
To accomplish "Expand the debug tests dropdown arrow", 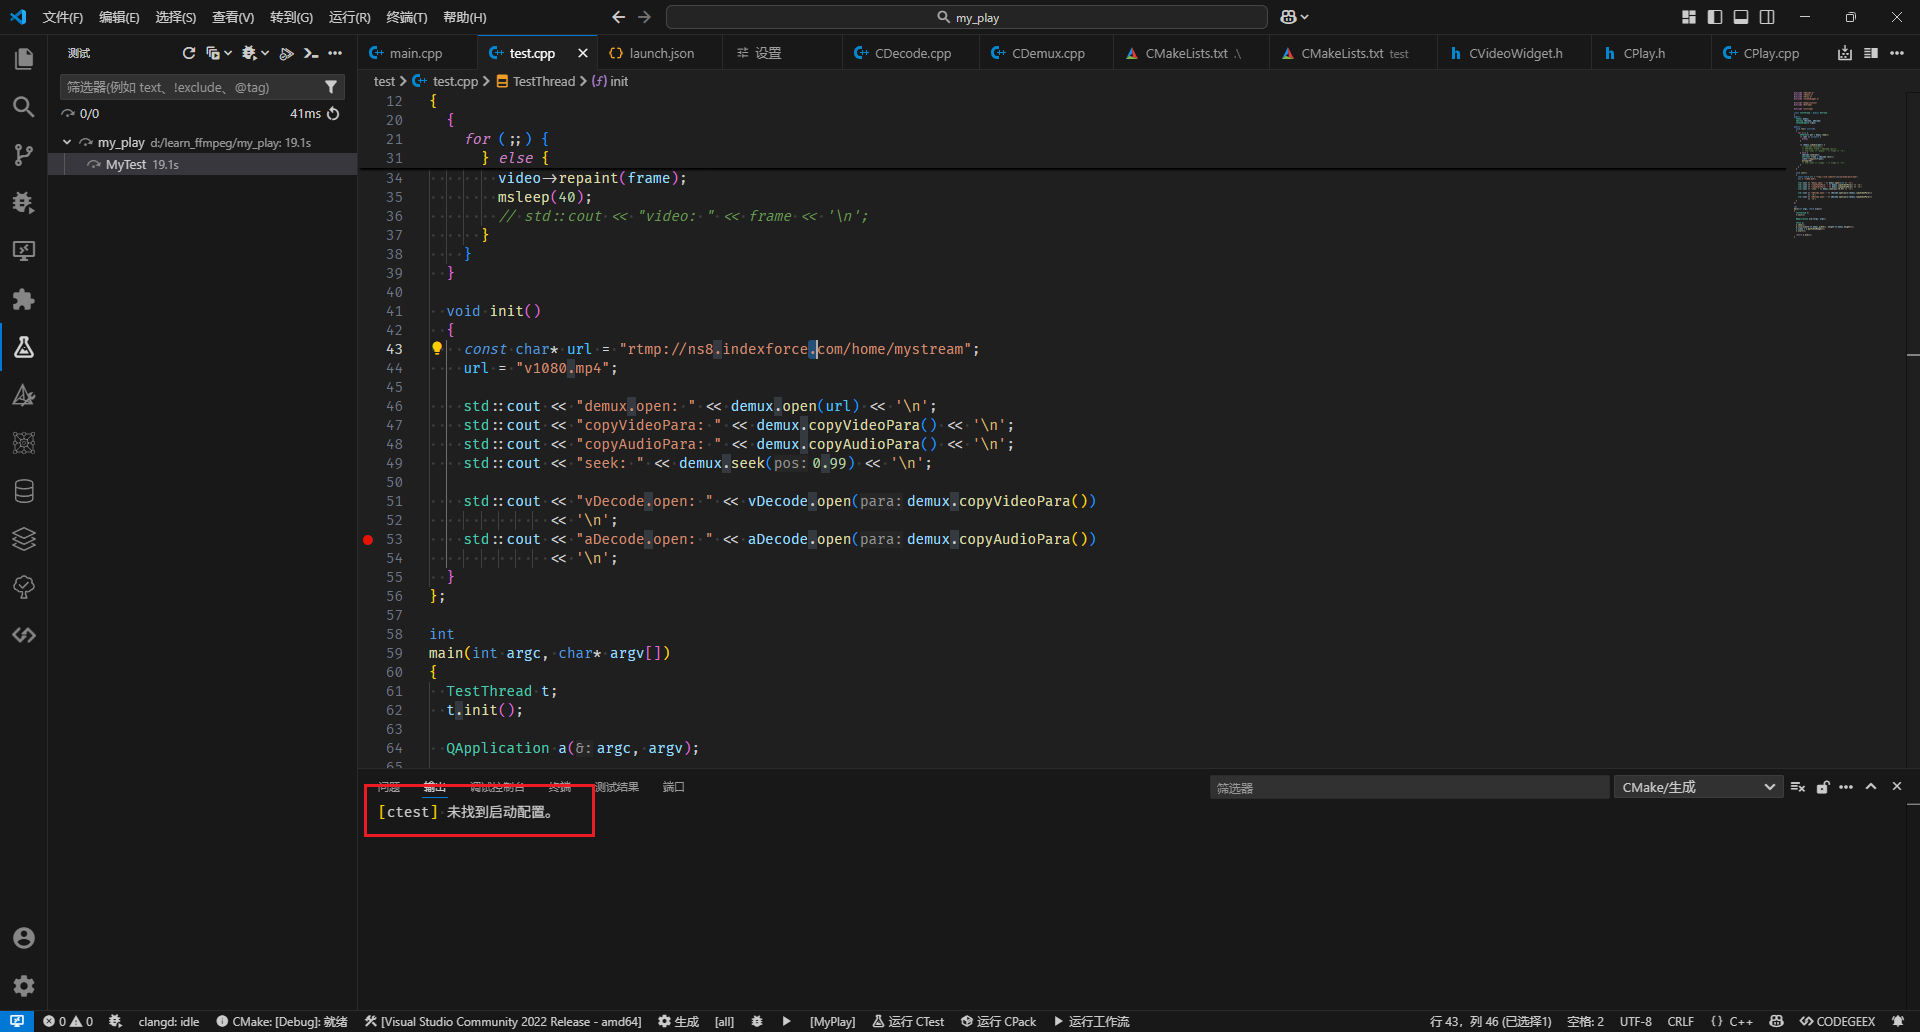I will tap(265, 53).
